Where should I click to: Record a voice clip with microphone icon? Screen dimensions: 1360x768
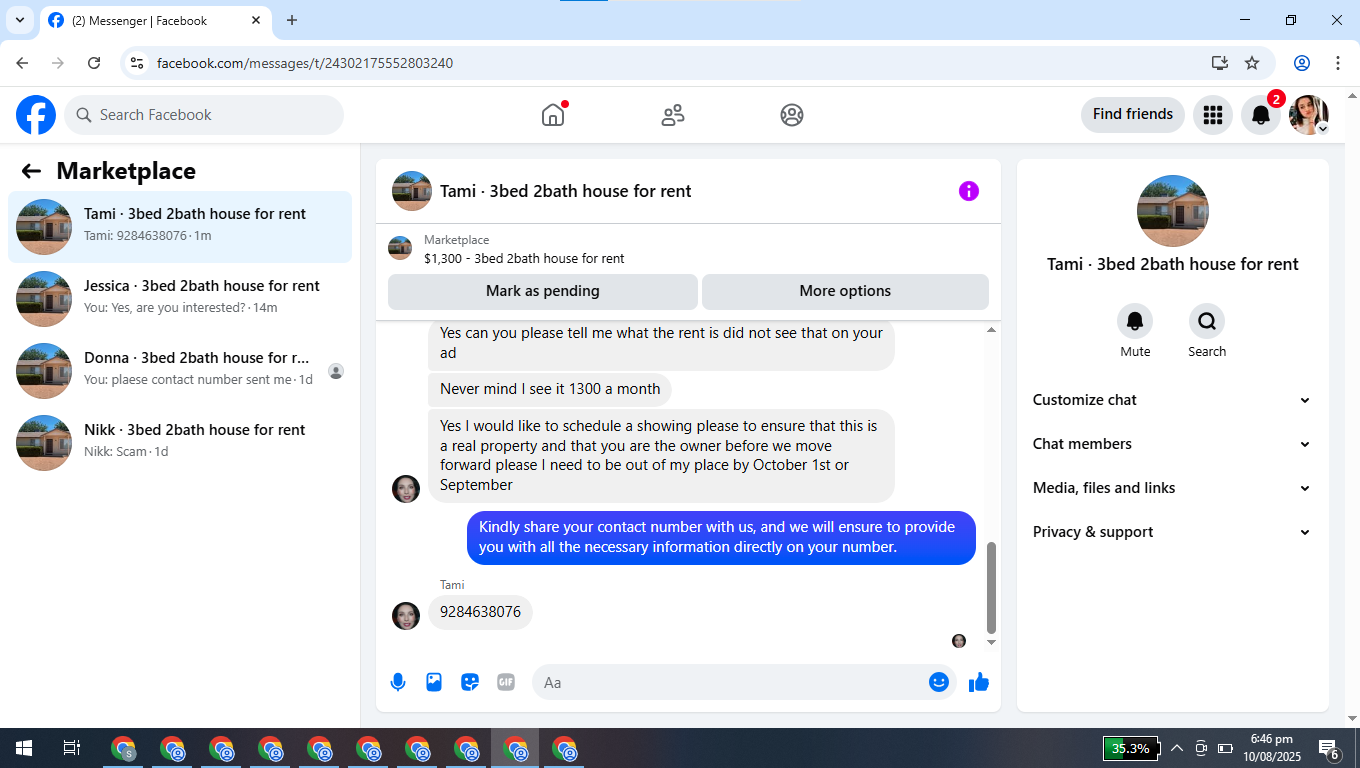398,682
